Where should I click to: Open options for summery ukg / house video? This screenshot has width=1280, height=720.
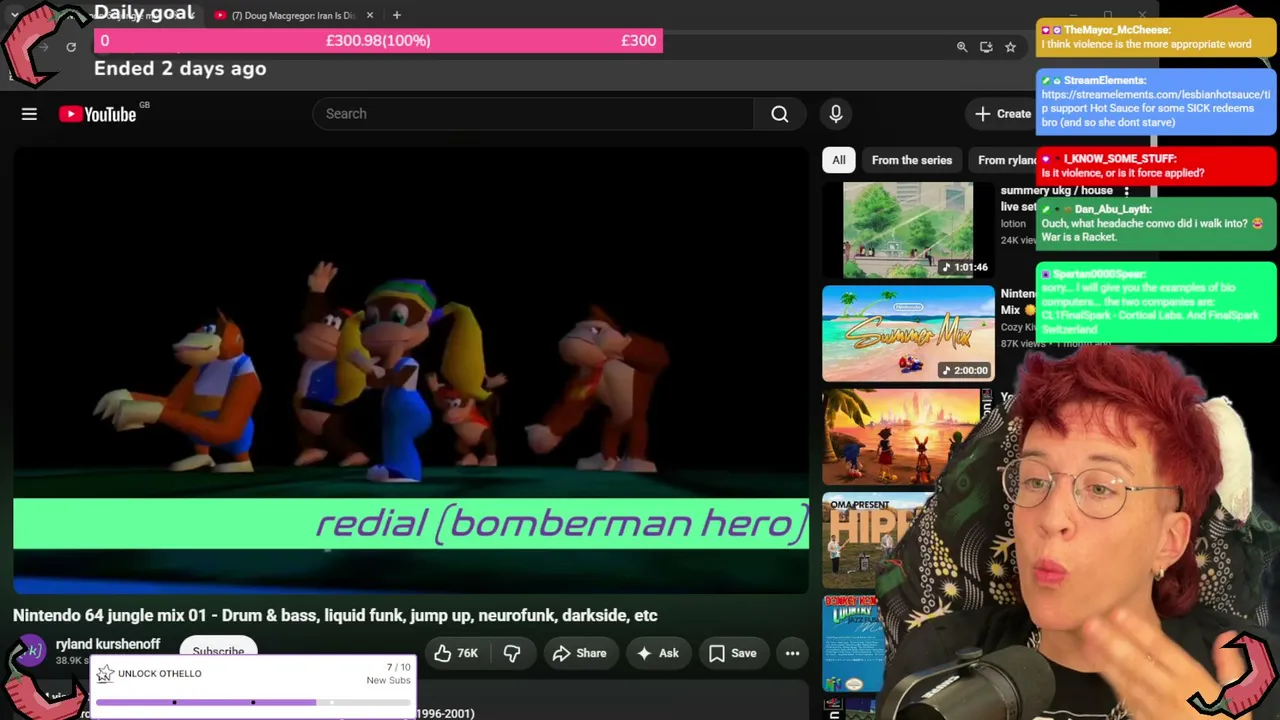1126,191
